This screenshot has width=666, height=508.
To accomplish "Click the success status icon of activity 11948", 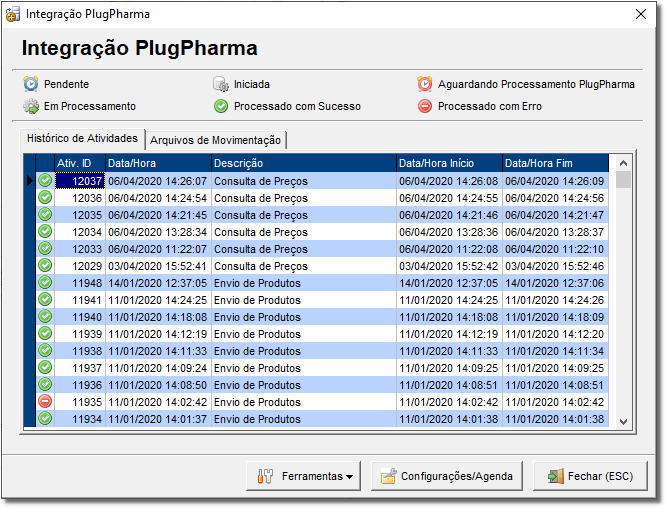I will point(45,282).
